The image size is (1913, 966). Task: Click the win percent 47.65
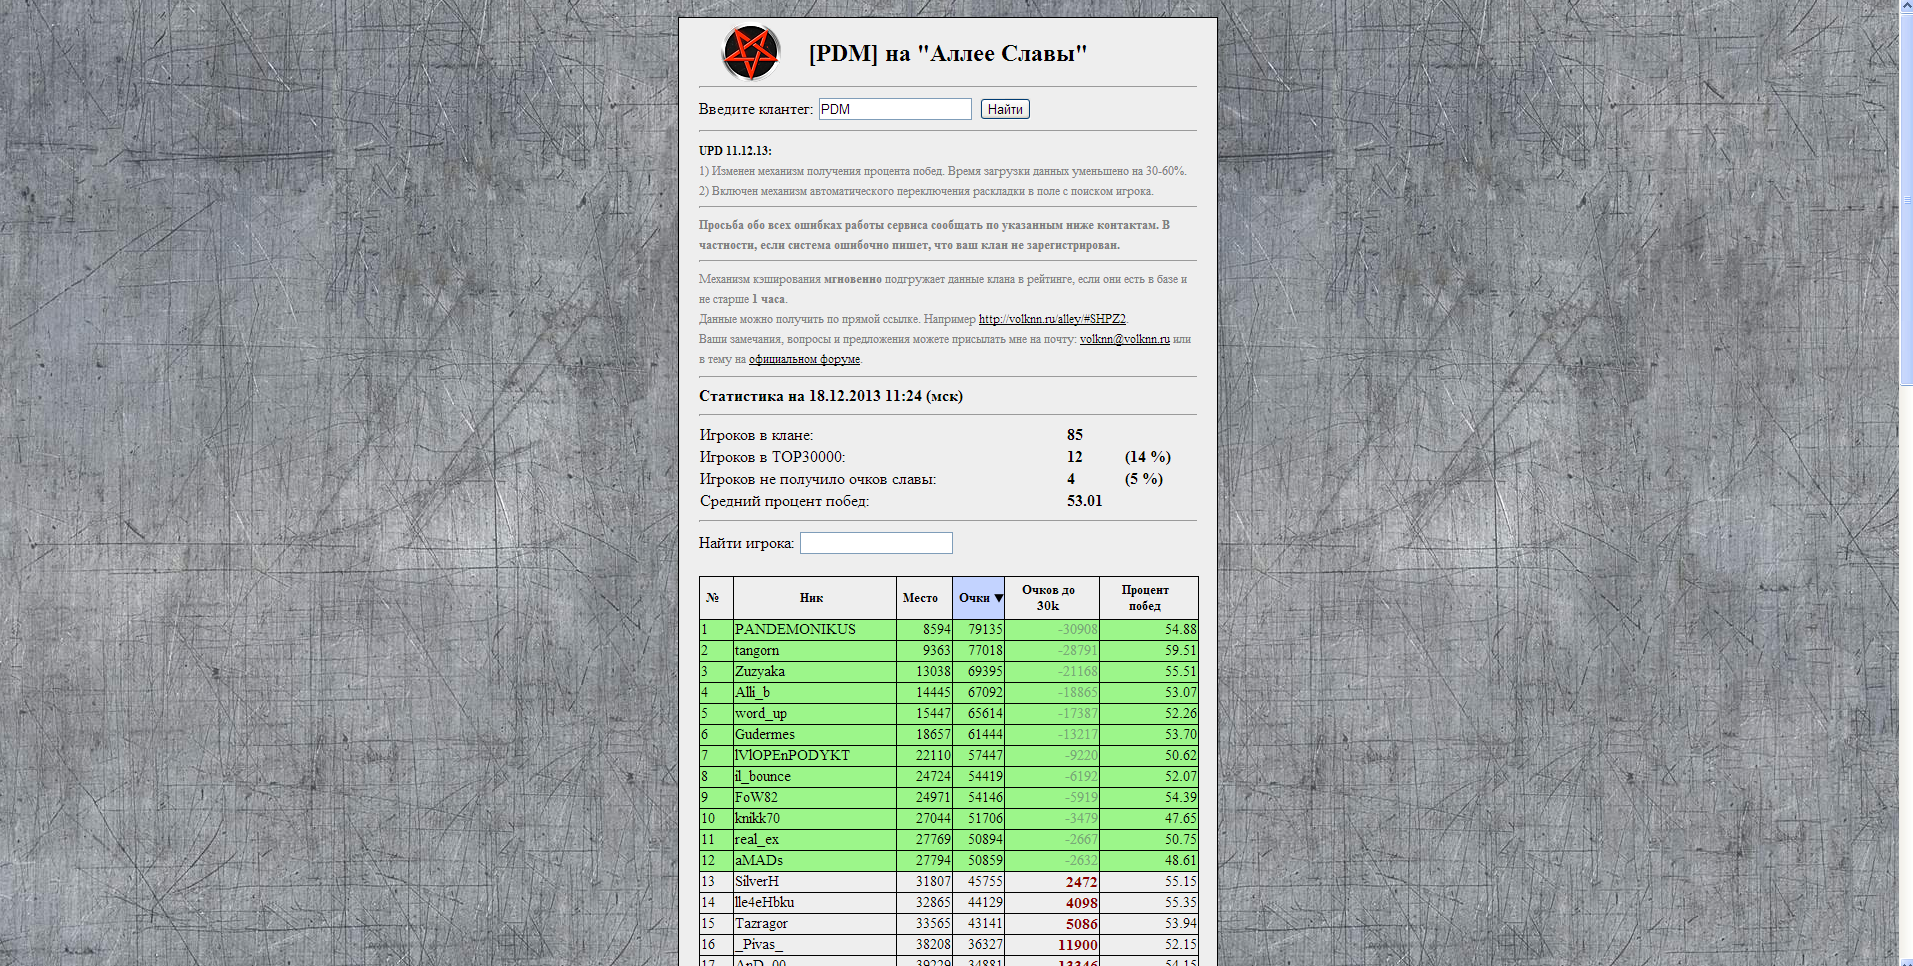(1181, 819)
